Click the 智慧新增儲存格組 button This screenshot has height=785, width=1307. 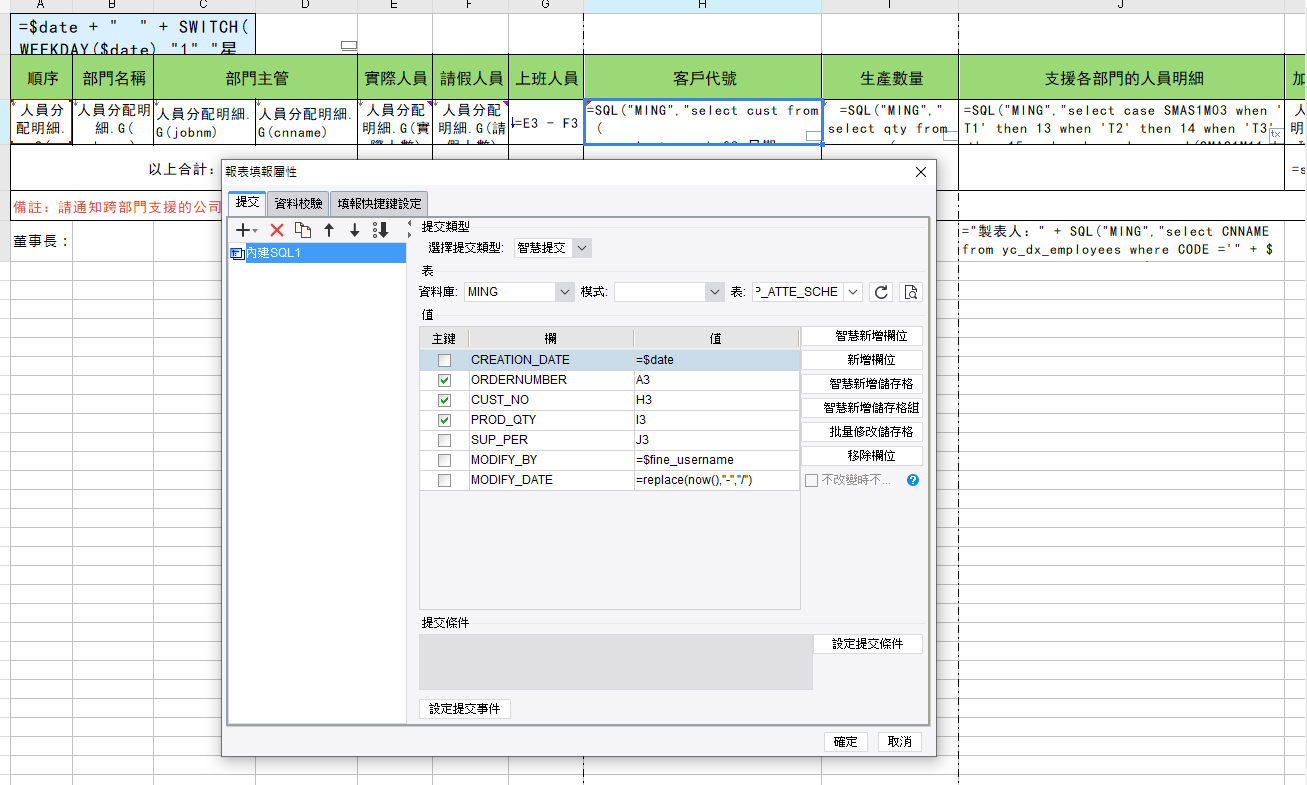pos(862,408)
